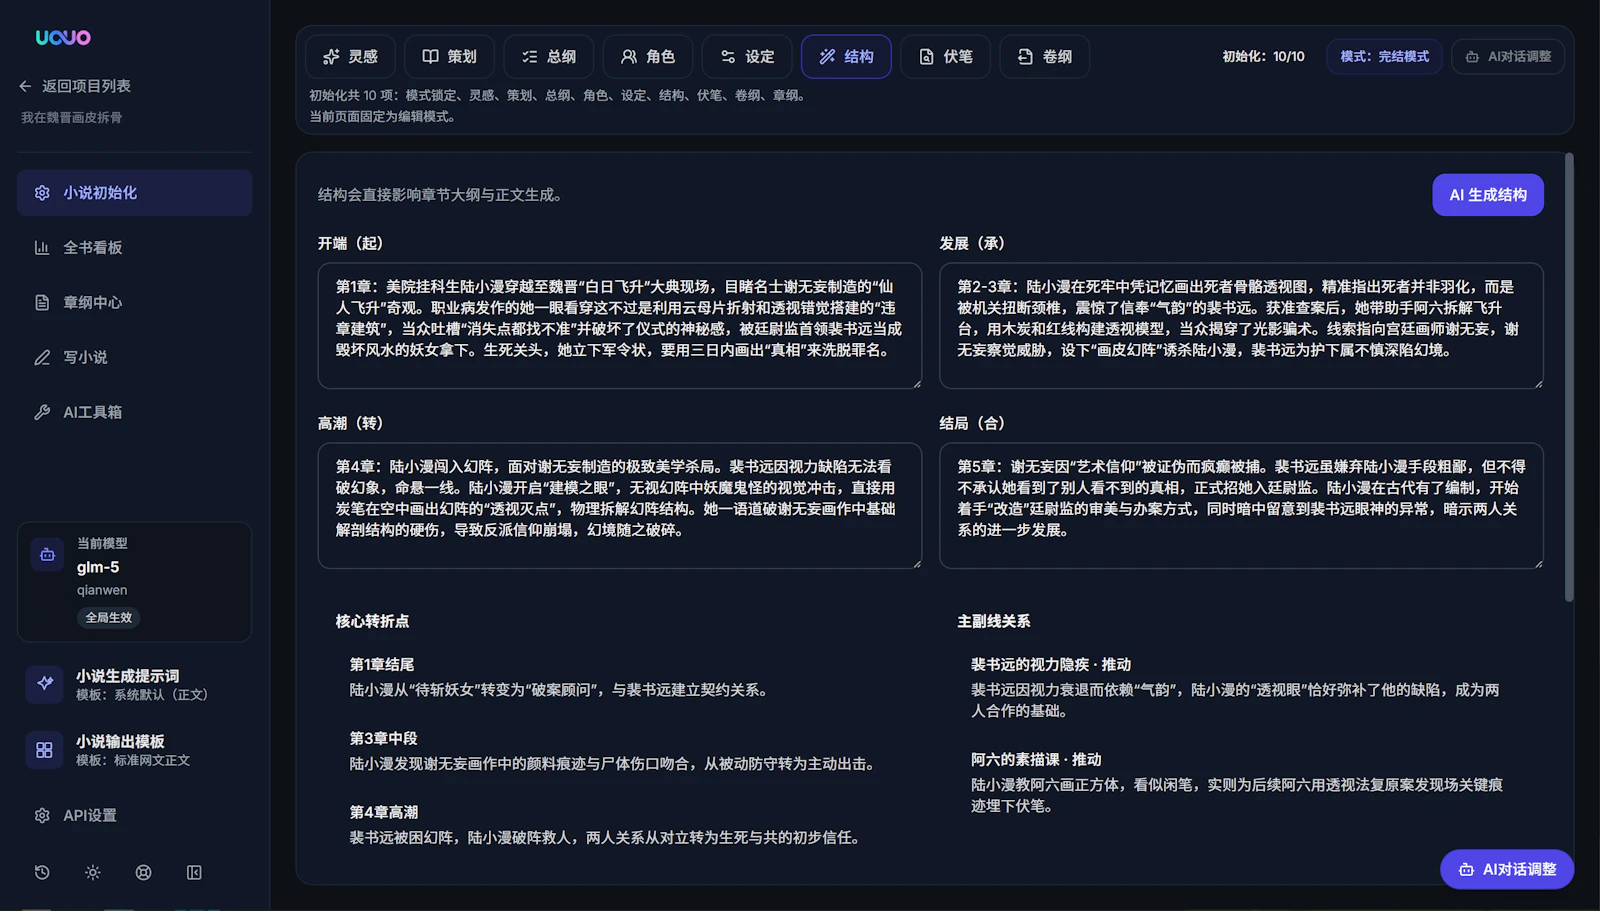
Task: Click the floating AI对话调整 button
Action: coord(1507,870)
